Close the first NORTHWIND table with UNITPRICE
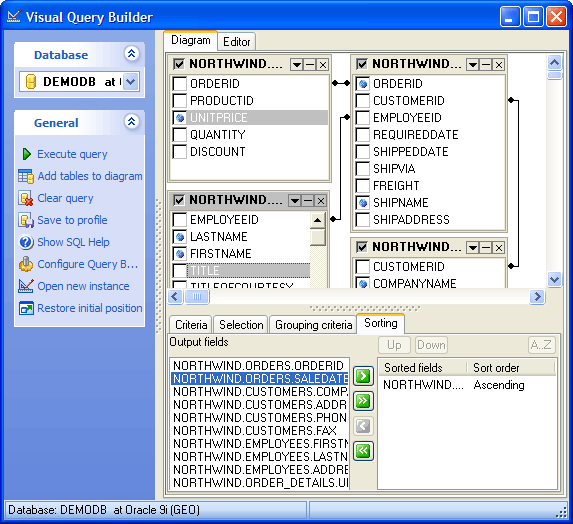The image size is (573, 524). point(323,65)
